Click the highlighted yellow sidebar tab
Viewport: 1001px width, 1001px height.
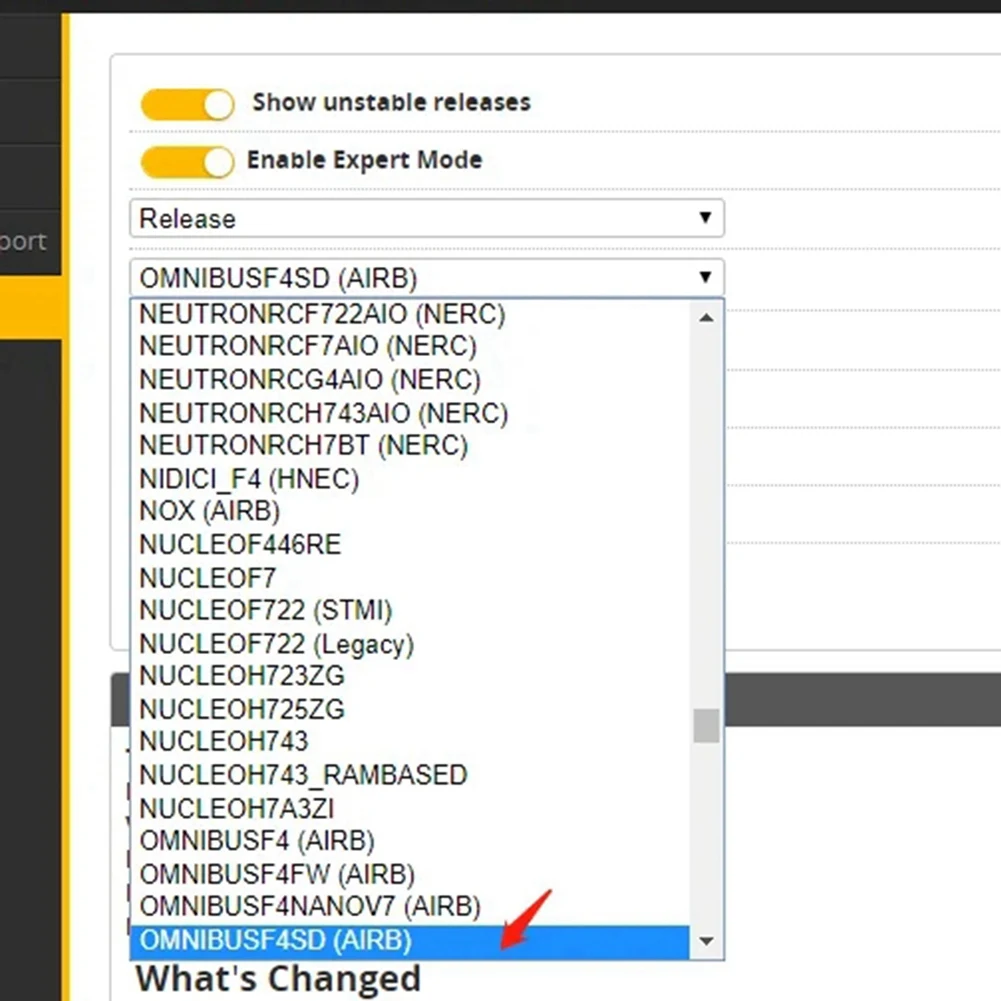[31, 308]
